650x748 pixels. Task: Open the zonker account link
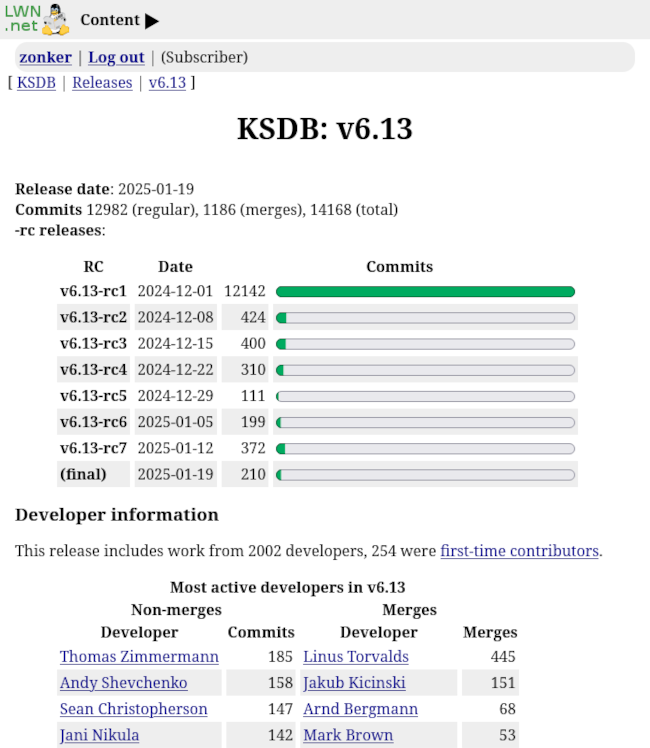coord(45,57)
